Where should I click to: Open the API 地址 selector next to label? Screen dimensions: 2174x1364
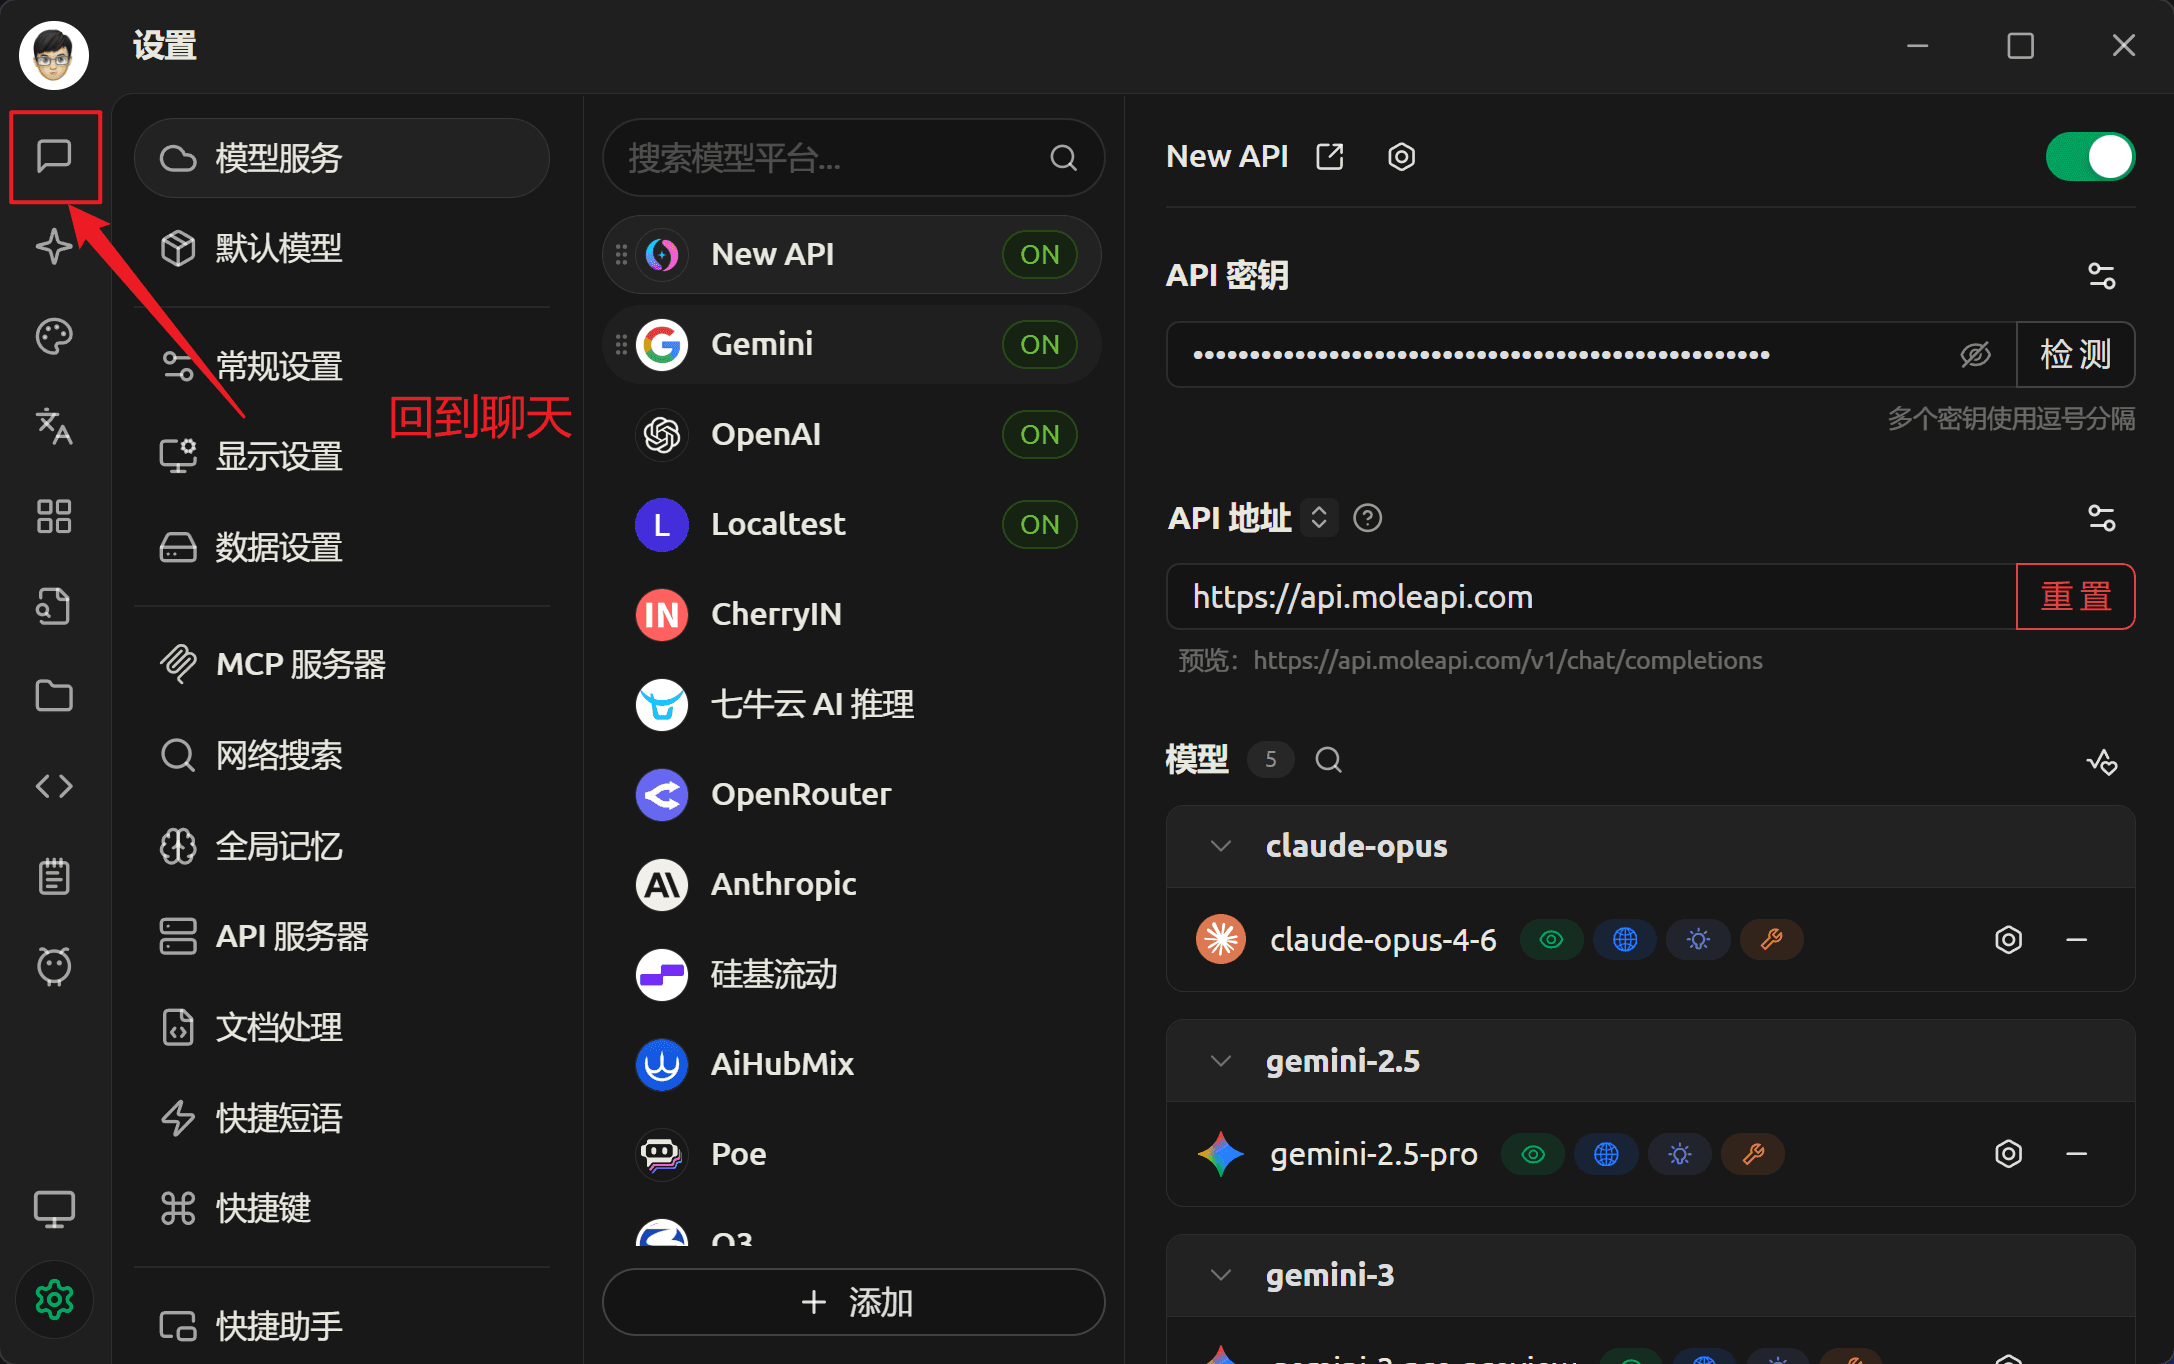coord(1319,517)
